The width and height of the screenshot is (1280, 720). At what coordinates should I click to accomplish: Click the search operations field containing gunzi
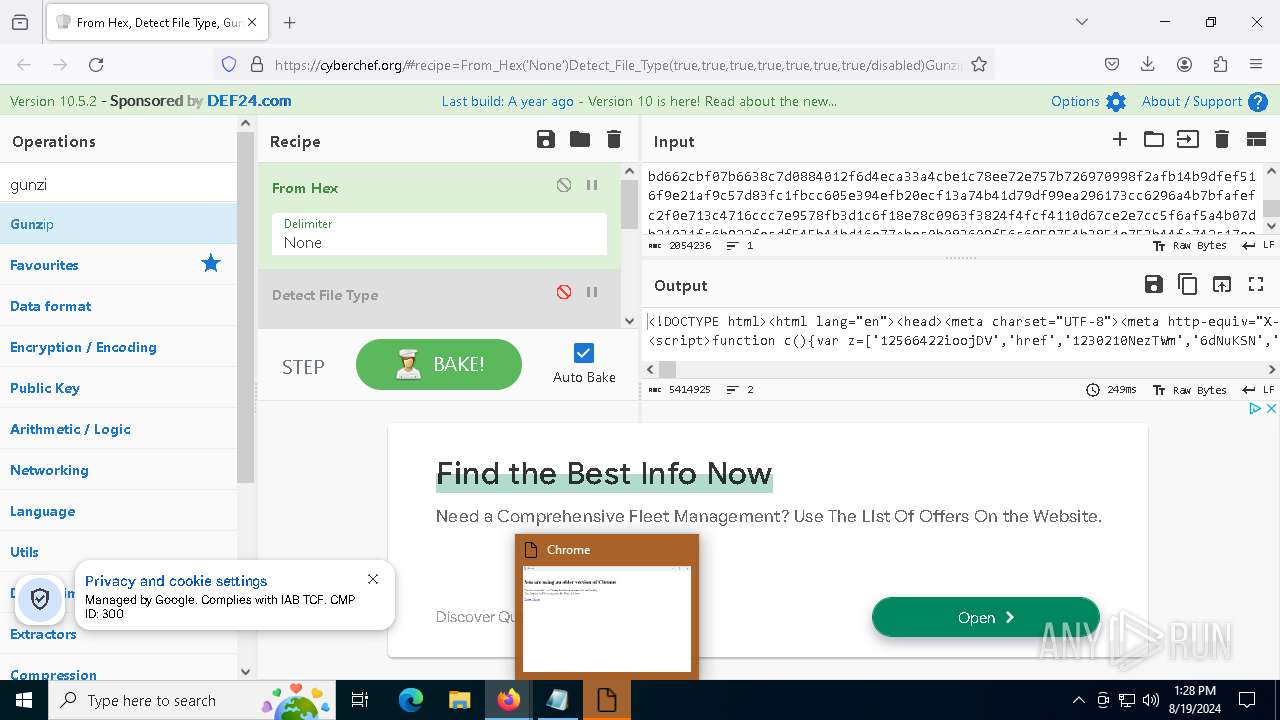pos(118,184)
